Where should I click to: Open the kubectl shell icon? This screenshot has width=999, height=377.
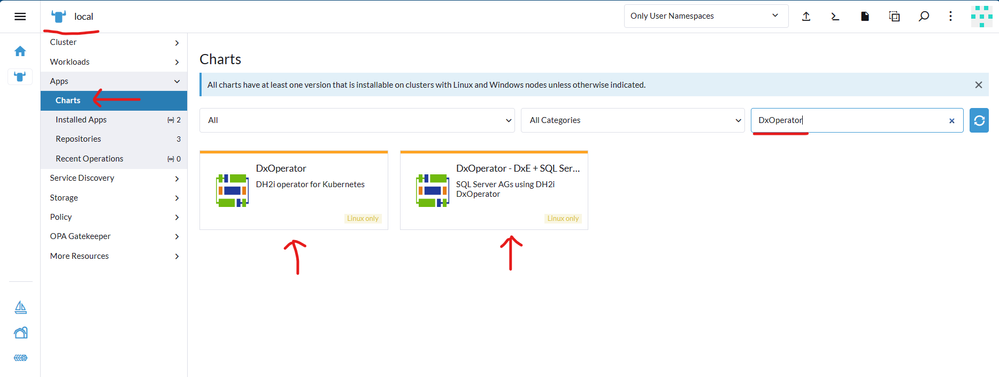coord(835,17)
